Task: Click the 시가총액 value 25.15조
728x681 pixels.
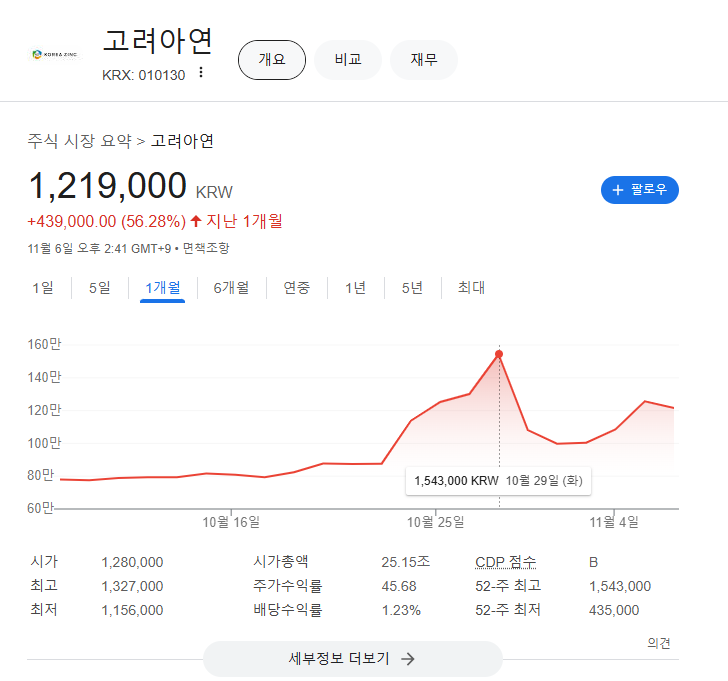Action: [406, 562]
